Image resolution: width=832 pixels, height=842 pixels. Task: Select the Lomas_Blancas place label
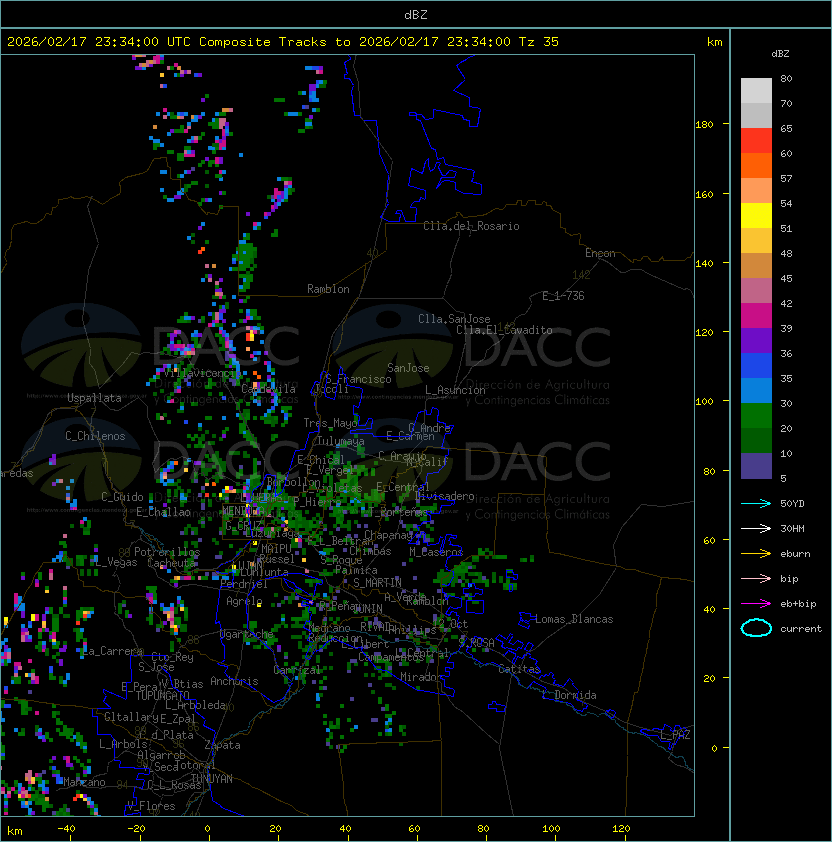tap(574, 619)
